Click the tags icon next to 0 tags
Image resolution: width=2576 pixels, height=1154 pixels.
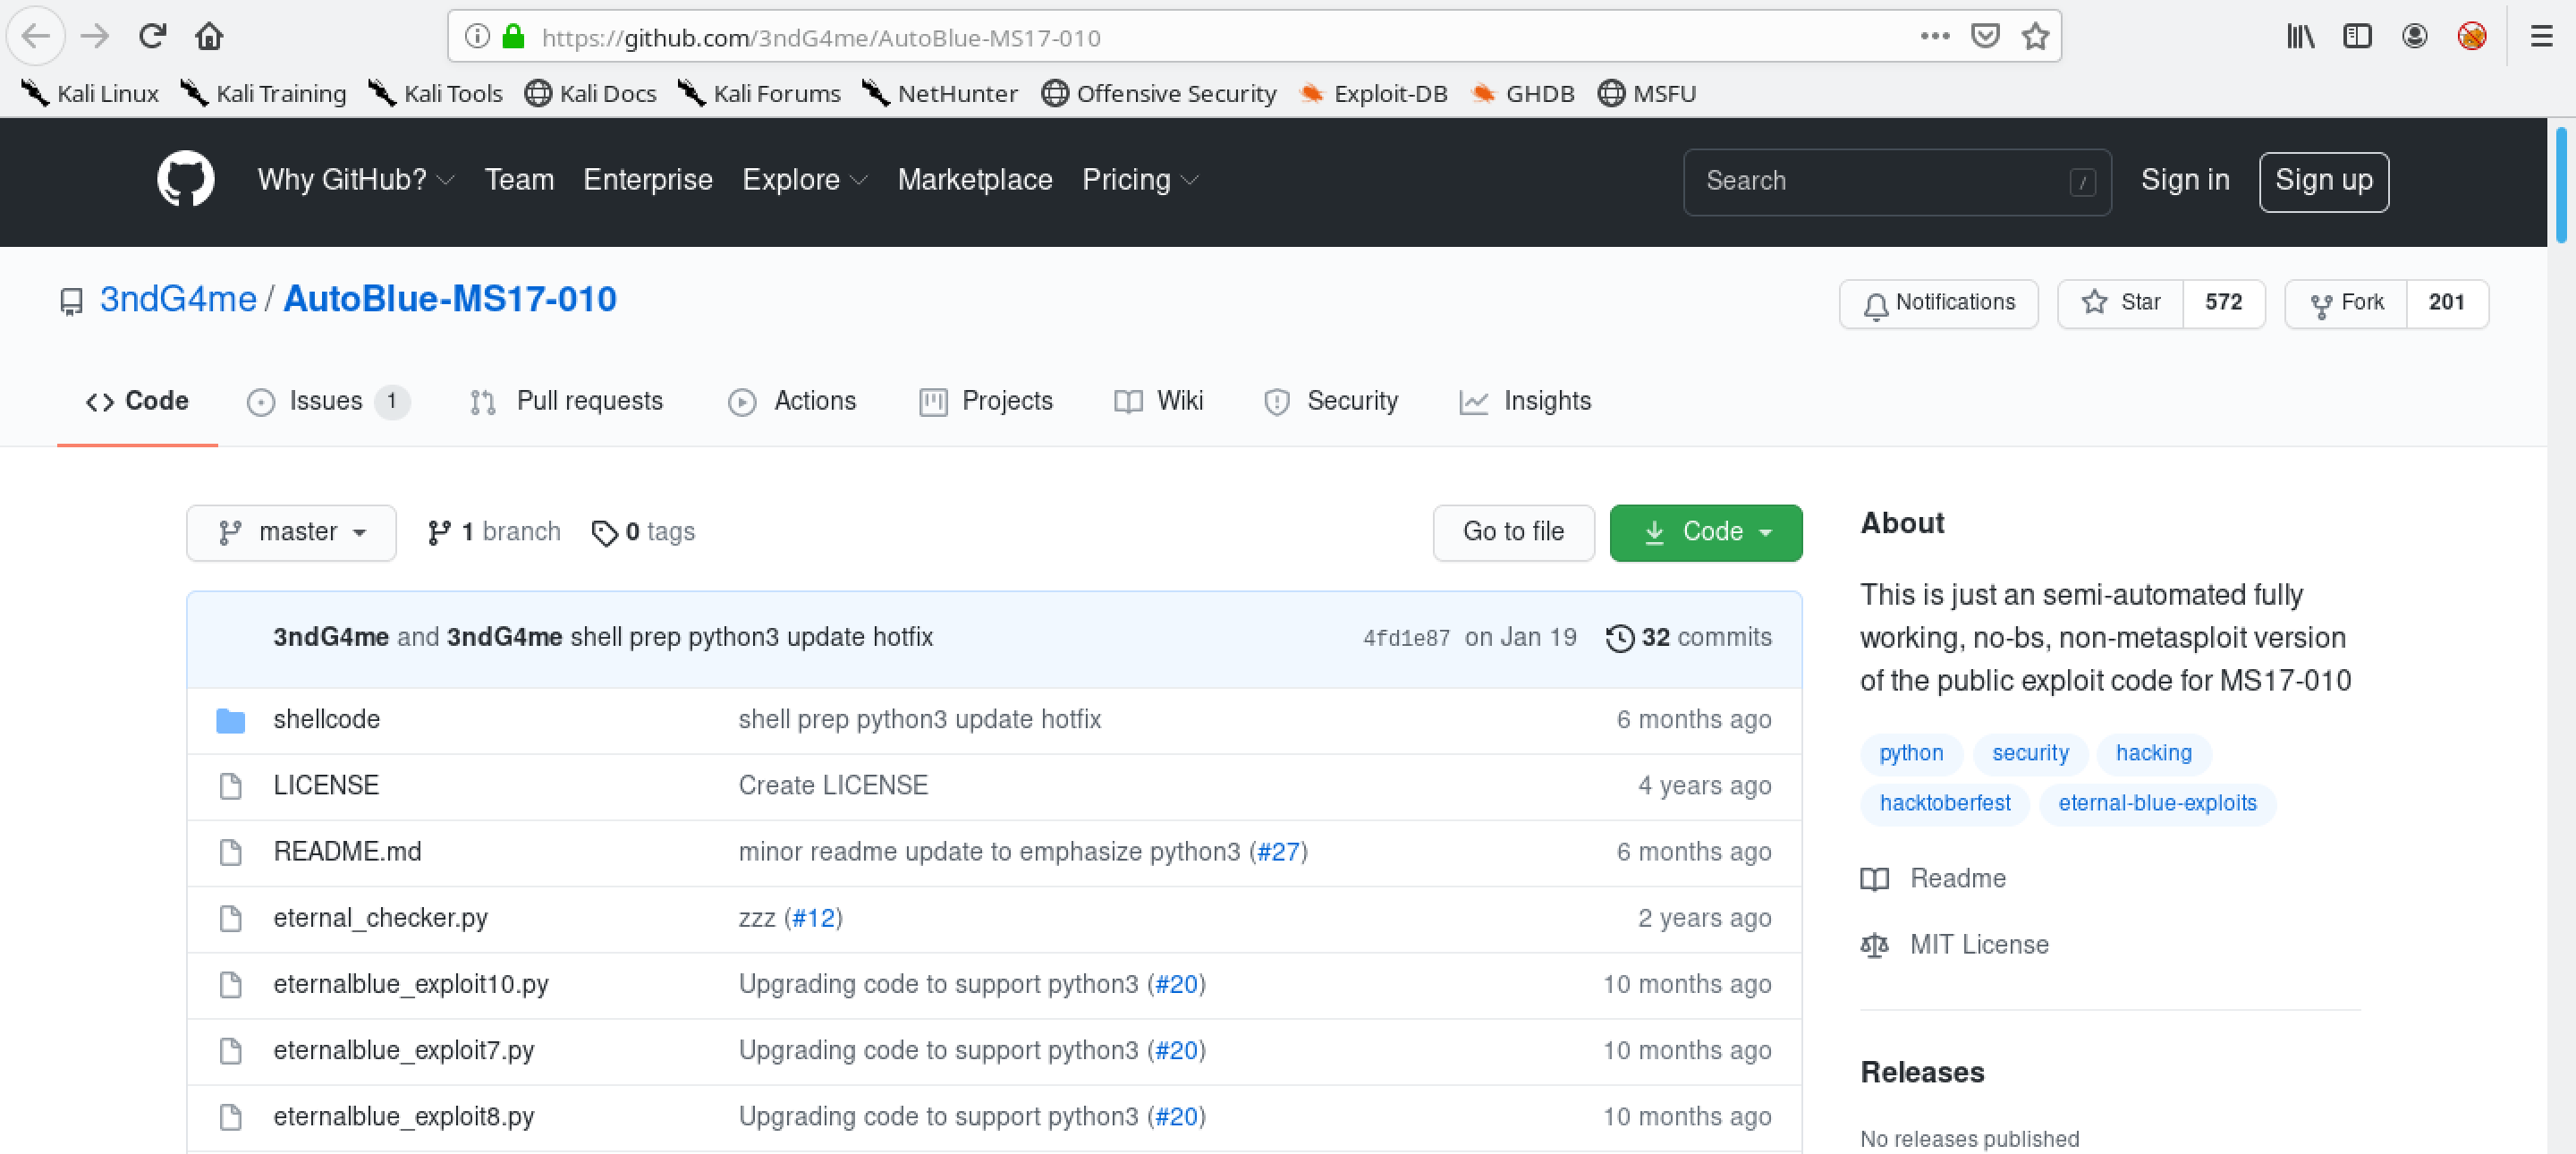tap(604, 533)
